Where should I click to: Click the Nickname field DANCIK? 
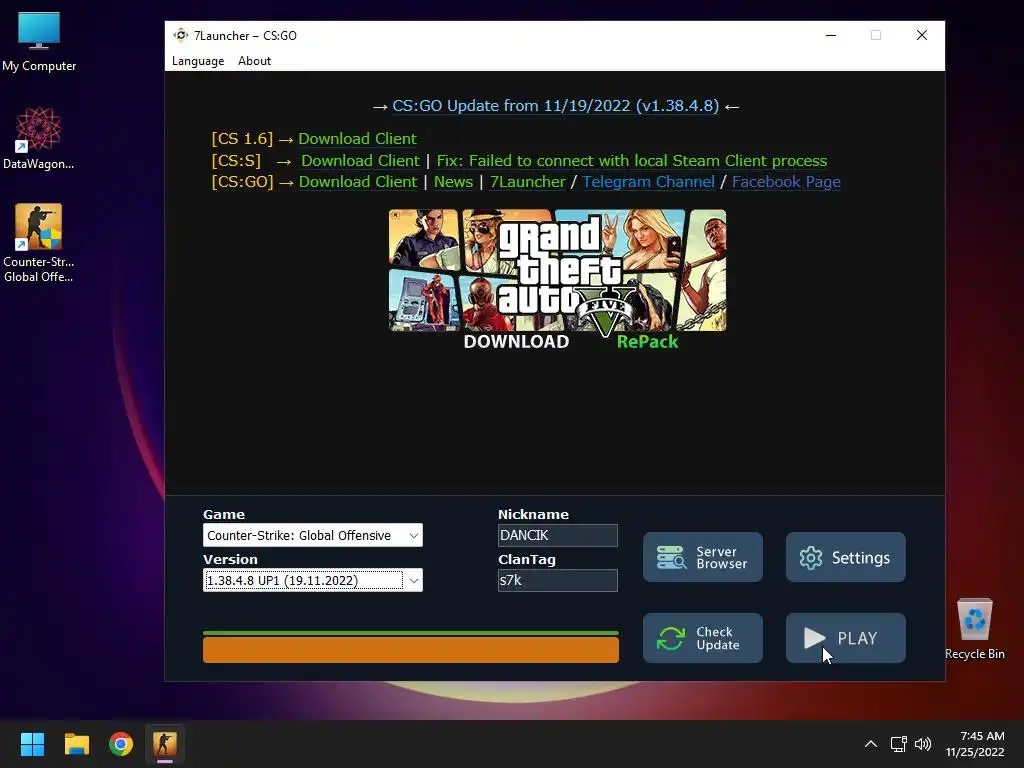[558, 536]
